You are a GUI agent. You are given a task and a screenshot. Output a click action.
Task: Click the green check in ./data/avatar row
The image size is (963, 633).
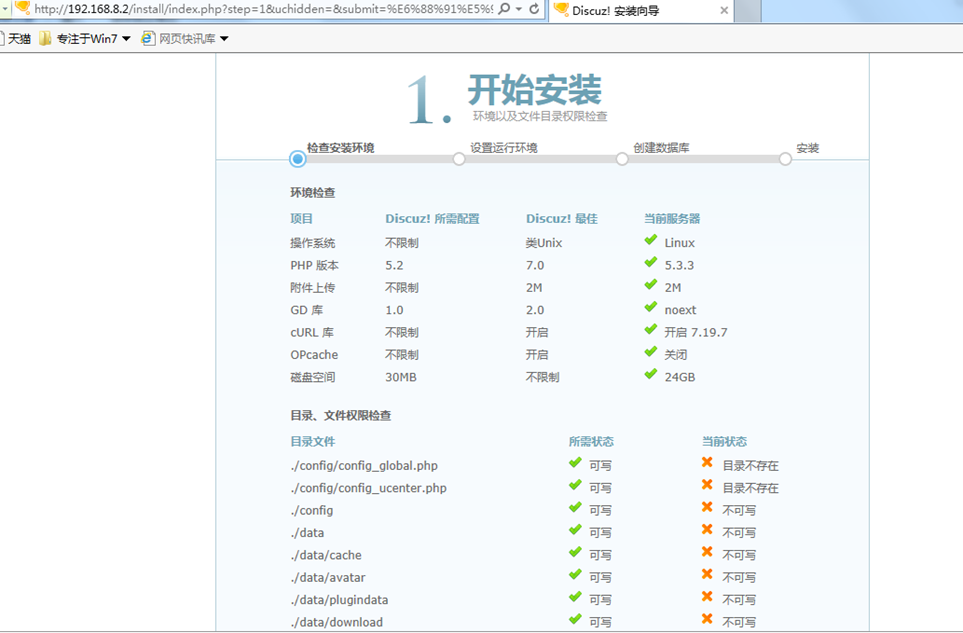point(575,575)
